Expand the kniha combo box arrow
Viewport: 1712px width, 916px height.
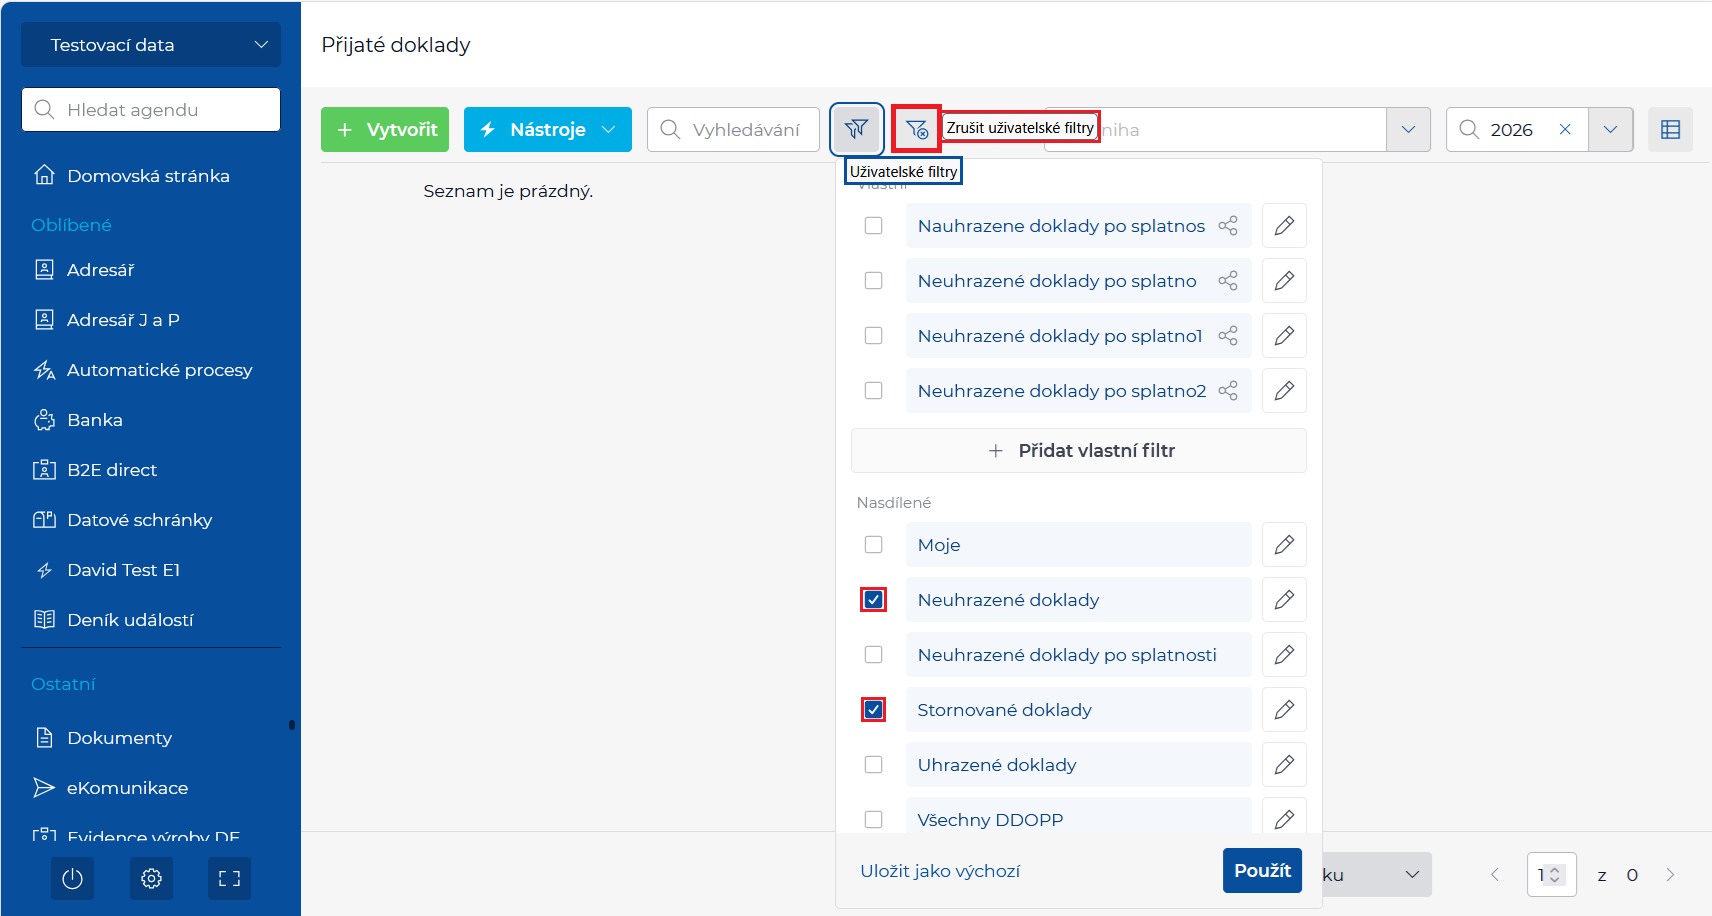click(x=1408, y=129)
